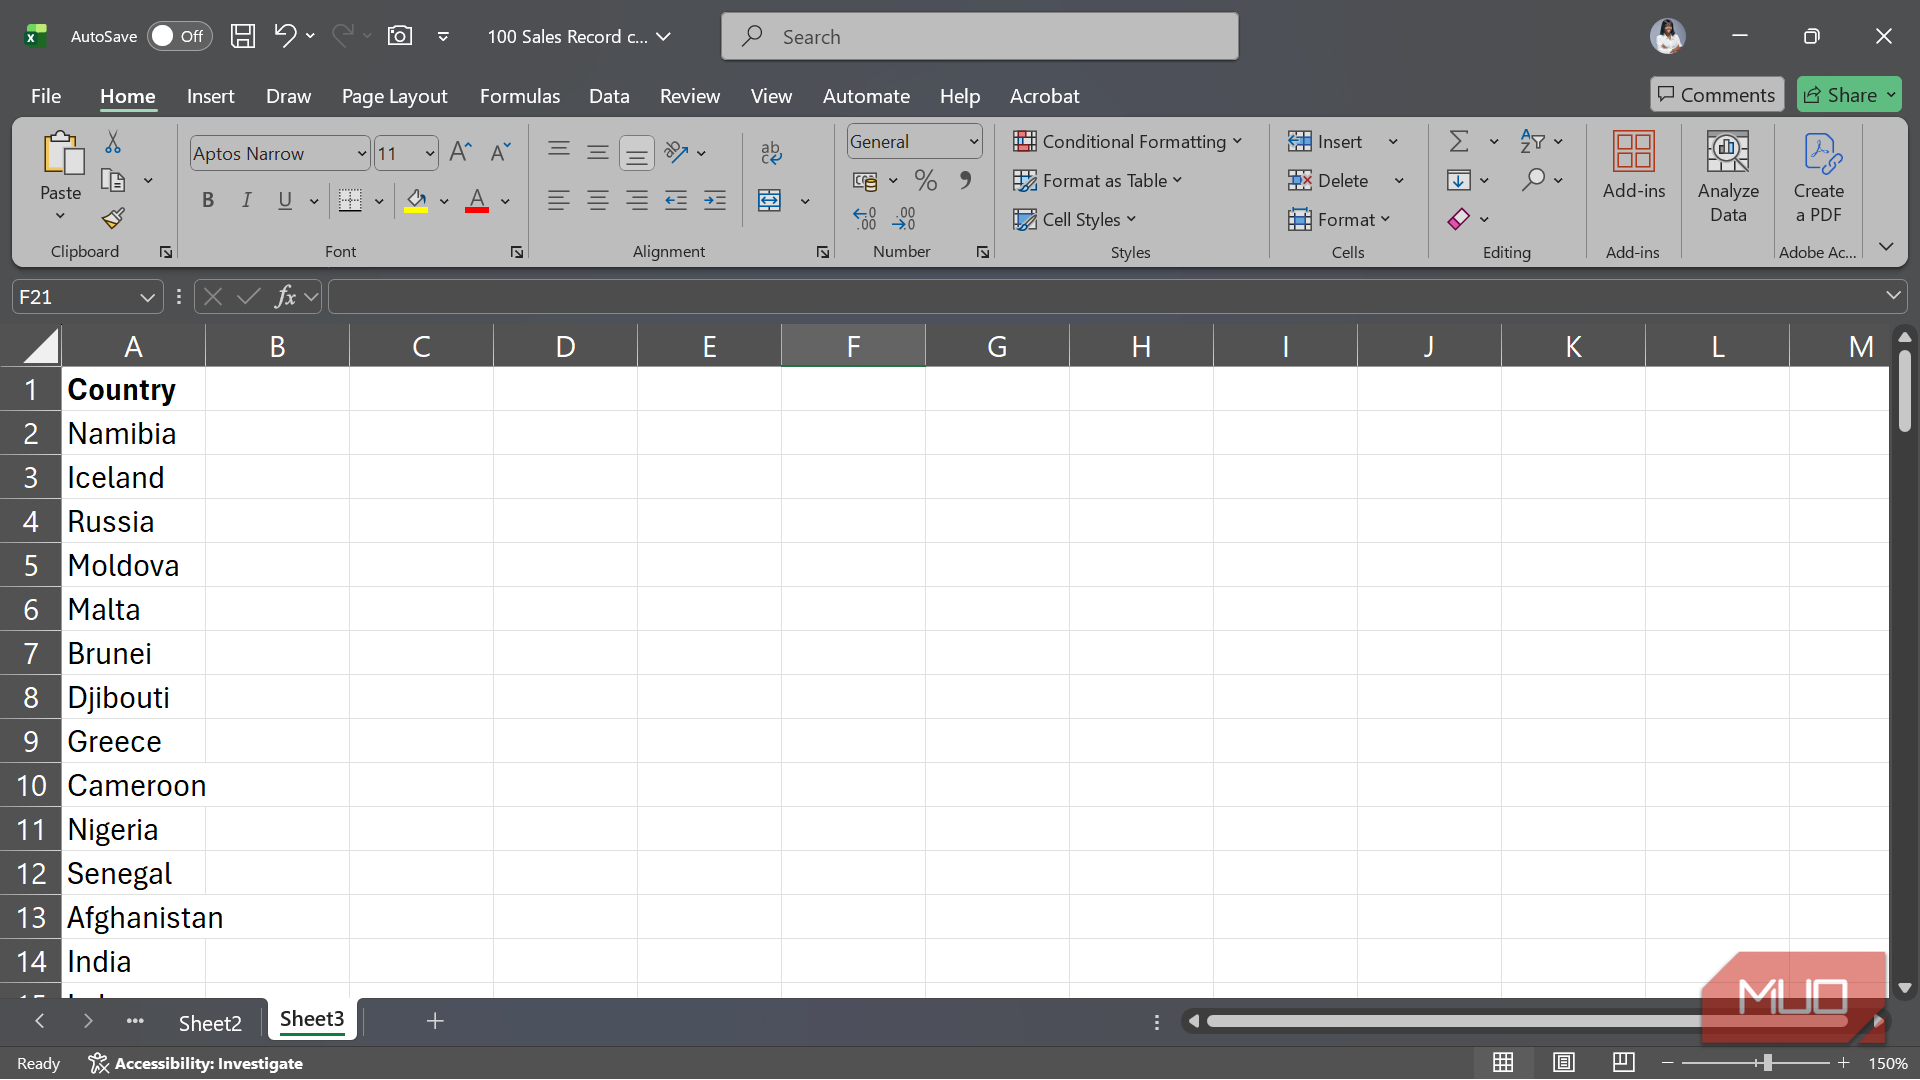This screenshot has height=1080, width=1920.
Task: Click the Save icon in title bar
Action: pyautogui.click(x=243, y=36)
